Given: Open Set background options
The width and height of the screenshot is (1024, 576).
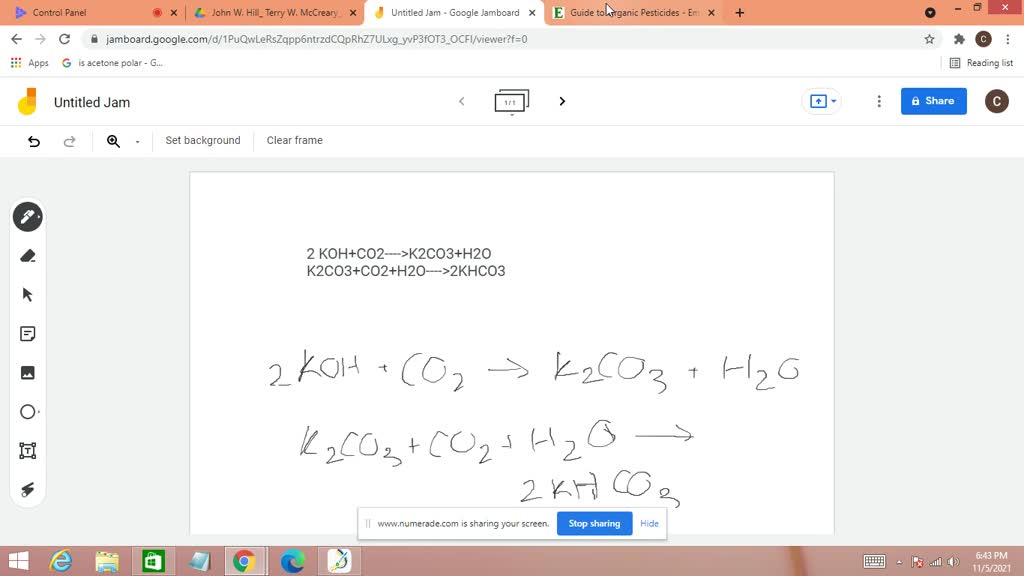Looking at the screenshot, I should pyautogui.click(x=202, y=140).
